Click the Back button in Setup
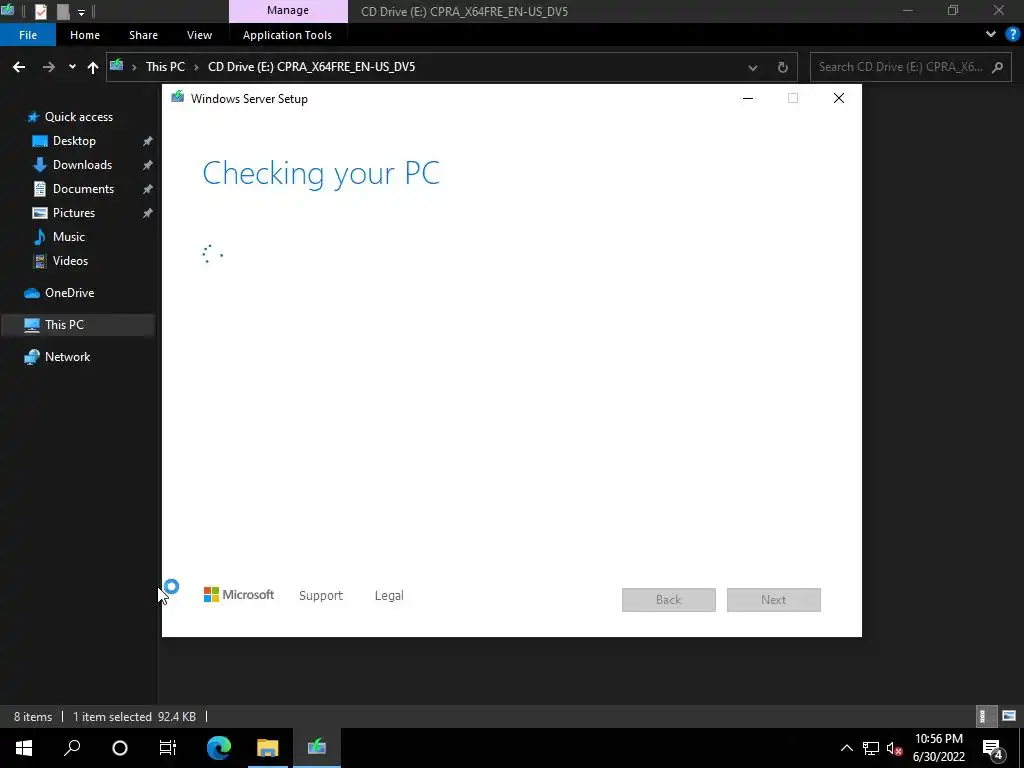 pyautogui.click(x=669, y=600)
